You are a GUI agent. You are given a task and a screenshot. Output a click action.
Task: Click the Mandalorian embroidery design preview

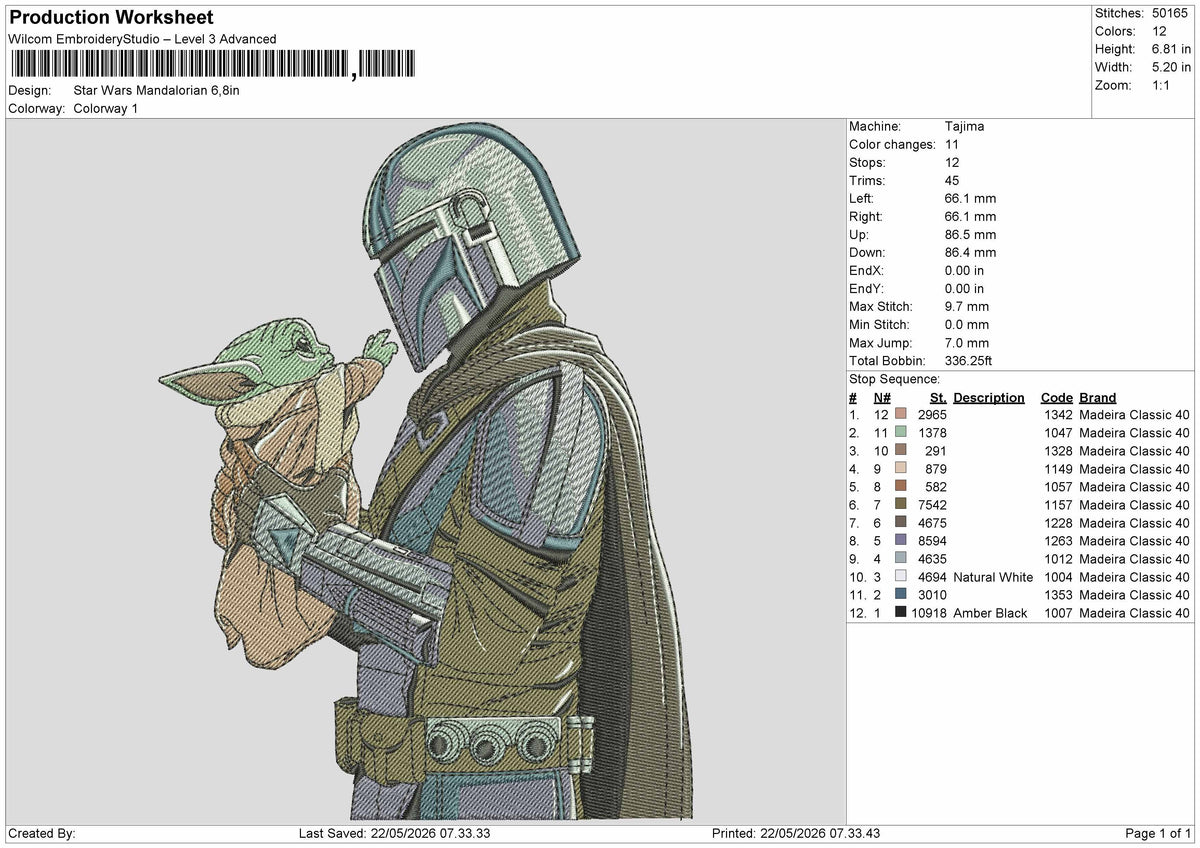click(x=425, y=470)
